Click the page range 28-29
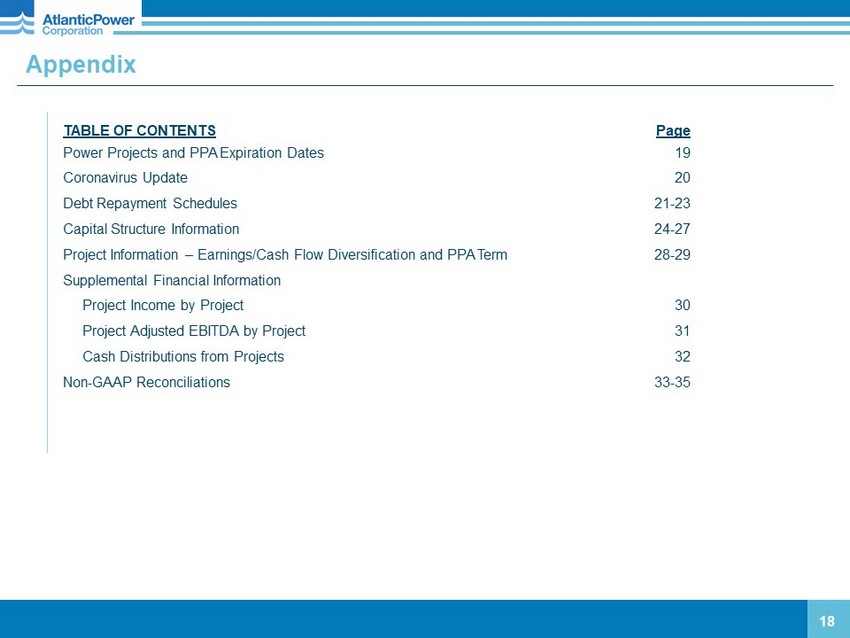Image resolution: width=850 pixels, height=638 pixels. point(672,255)
